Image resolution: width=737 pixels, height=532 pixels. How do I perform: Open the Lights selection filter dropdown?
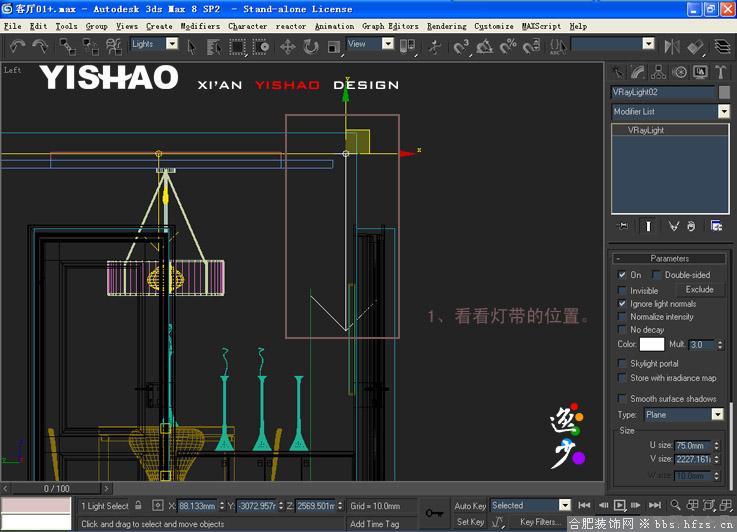[172, 44]
